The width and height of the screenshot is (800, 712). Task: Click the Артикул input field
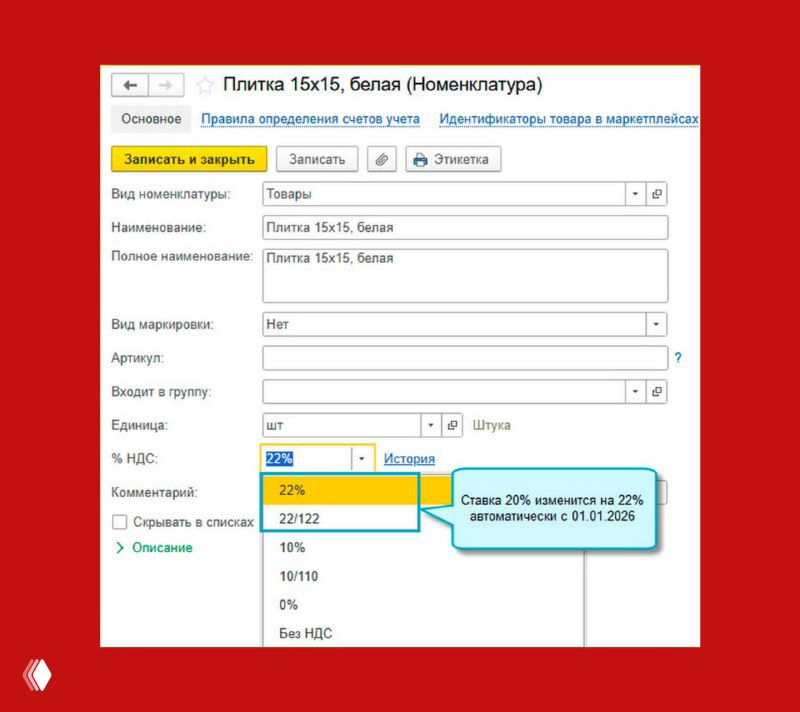coord(464,358)
